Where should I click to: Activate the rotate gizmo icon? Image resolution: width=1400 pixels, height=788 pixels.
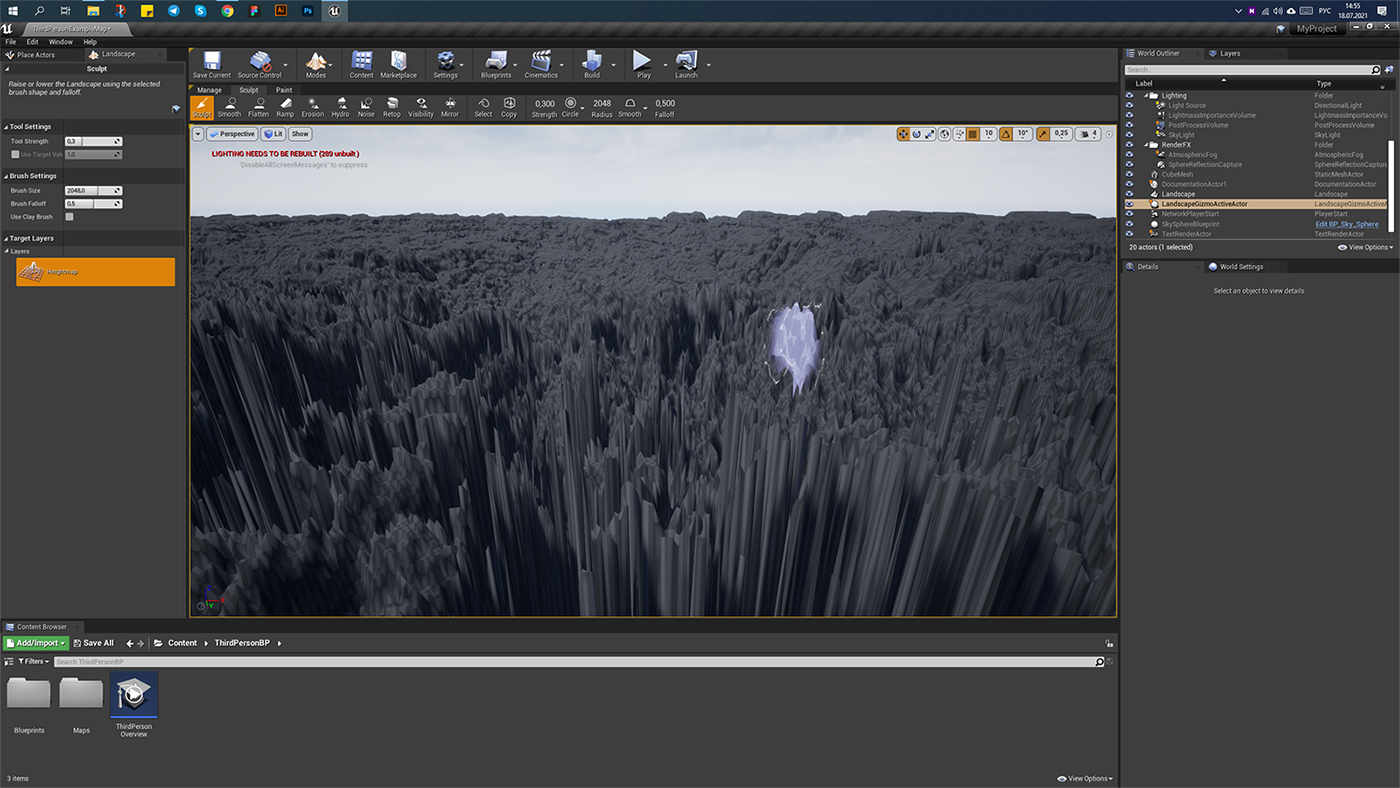point(916,133)
